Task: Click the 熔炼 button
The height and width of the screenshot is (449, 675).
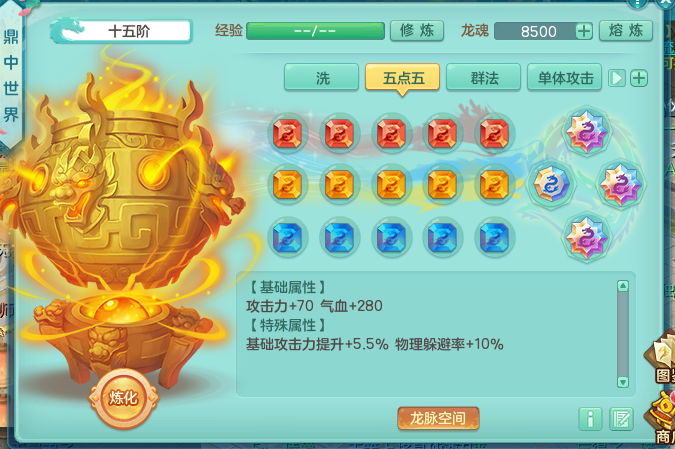Action: [626, 31]
